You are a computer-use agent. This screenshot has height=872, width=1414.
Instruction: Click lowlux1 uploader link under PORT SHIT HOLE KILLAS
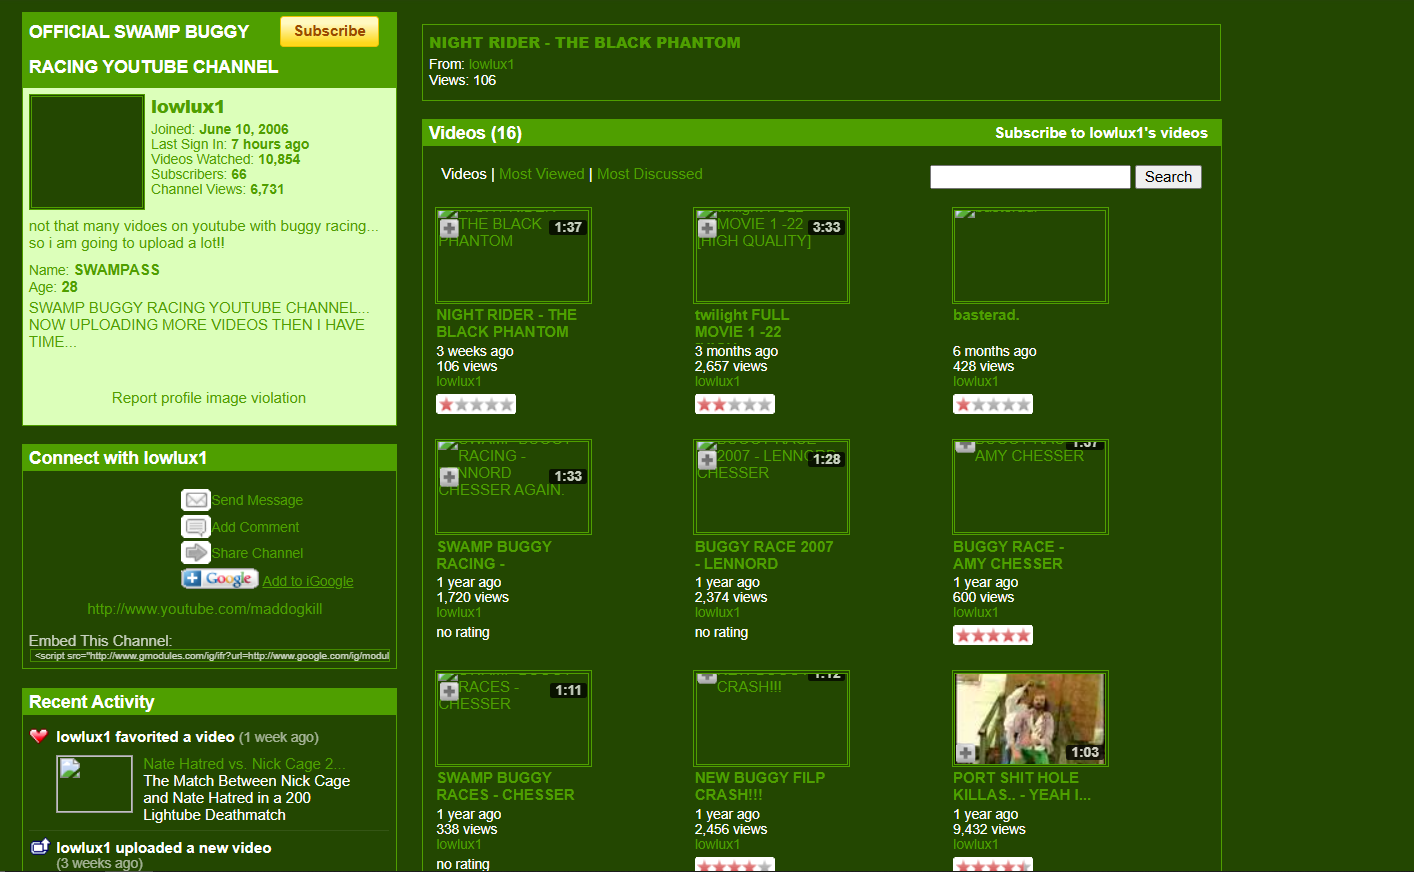click(975, 844)
